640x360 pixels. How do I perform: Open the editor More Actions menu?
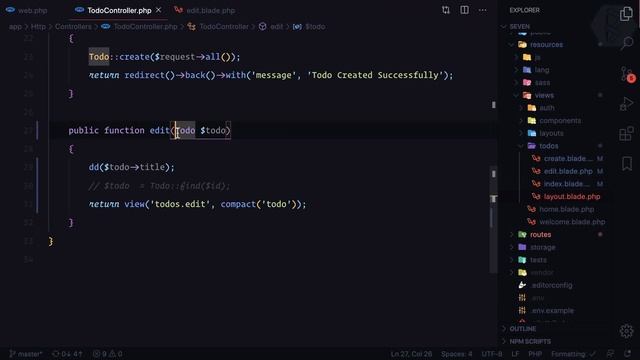coord(482,10)
